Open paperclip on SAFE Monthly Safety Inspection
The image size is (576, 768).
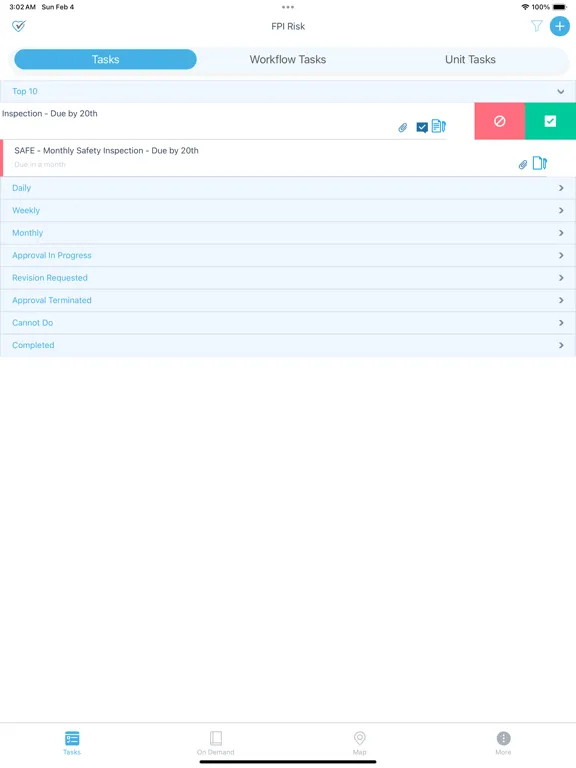523,165
